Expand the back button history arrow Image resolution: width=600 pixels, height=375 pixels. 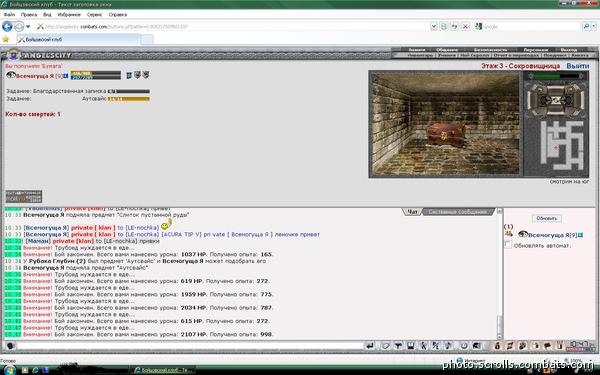point(28,27)
